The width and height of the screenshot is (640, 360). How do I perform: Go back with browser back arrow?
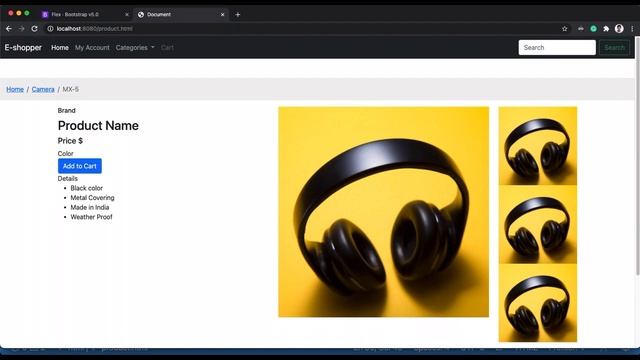coord(9,29)
